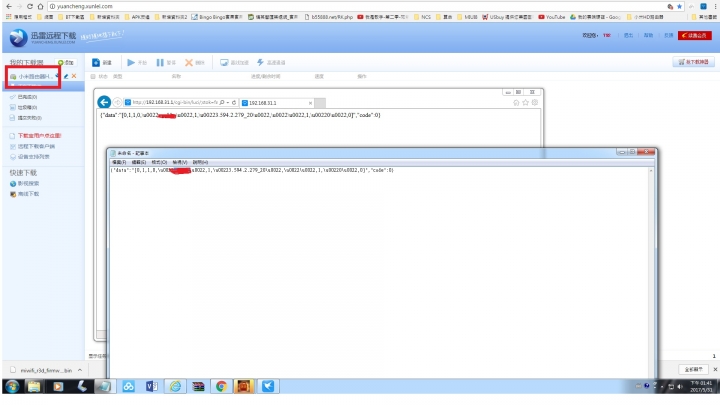The height and width of the screenshot is (405, 720).
Task: Click the help link in header
Action: coord(648,35)
